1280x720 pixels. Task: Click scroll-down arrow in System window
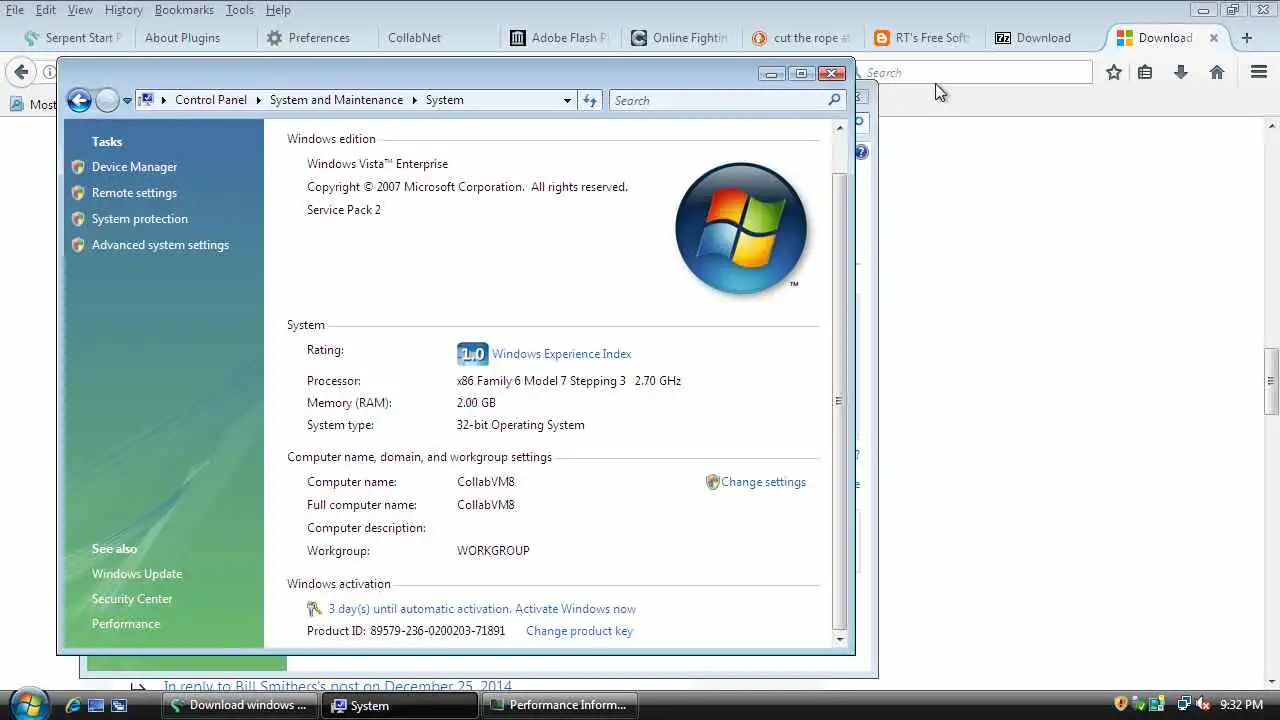coord(839,639)
